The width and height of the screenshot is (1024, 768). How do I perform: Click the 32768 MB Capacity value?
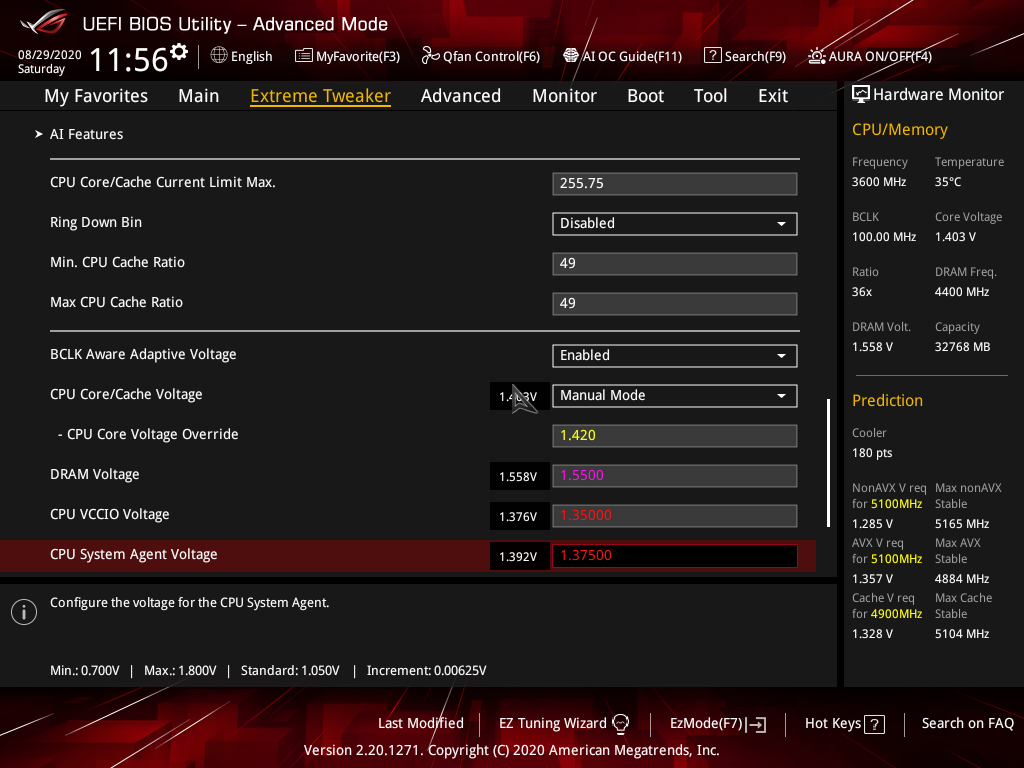coord(963,347)
